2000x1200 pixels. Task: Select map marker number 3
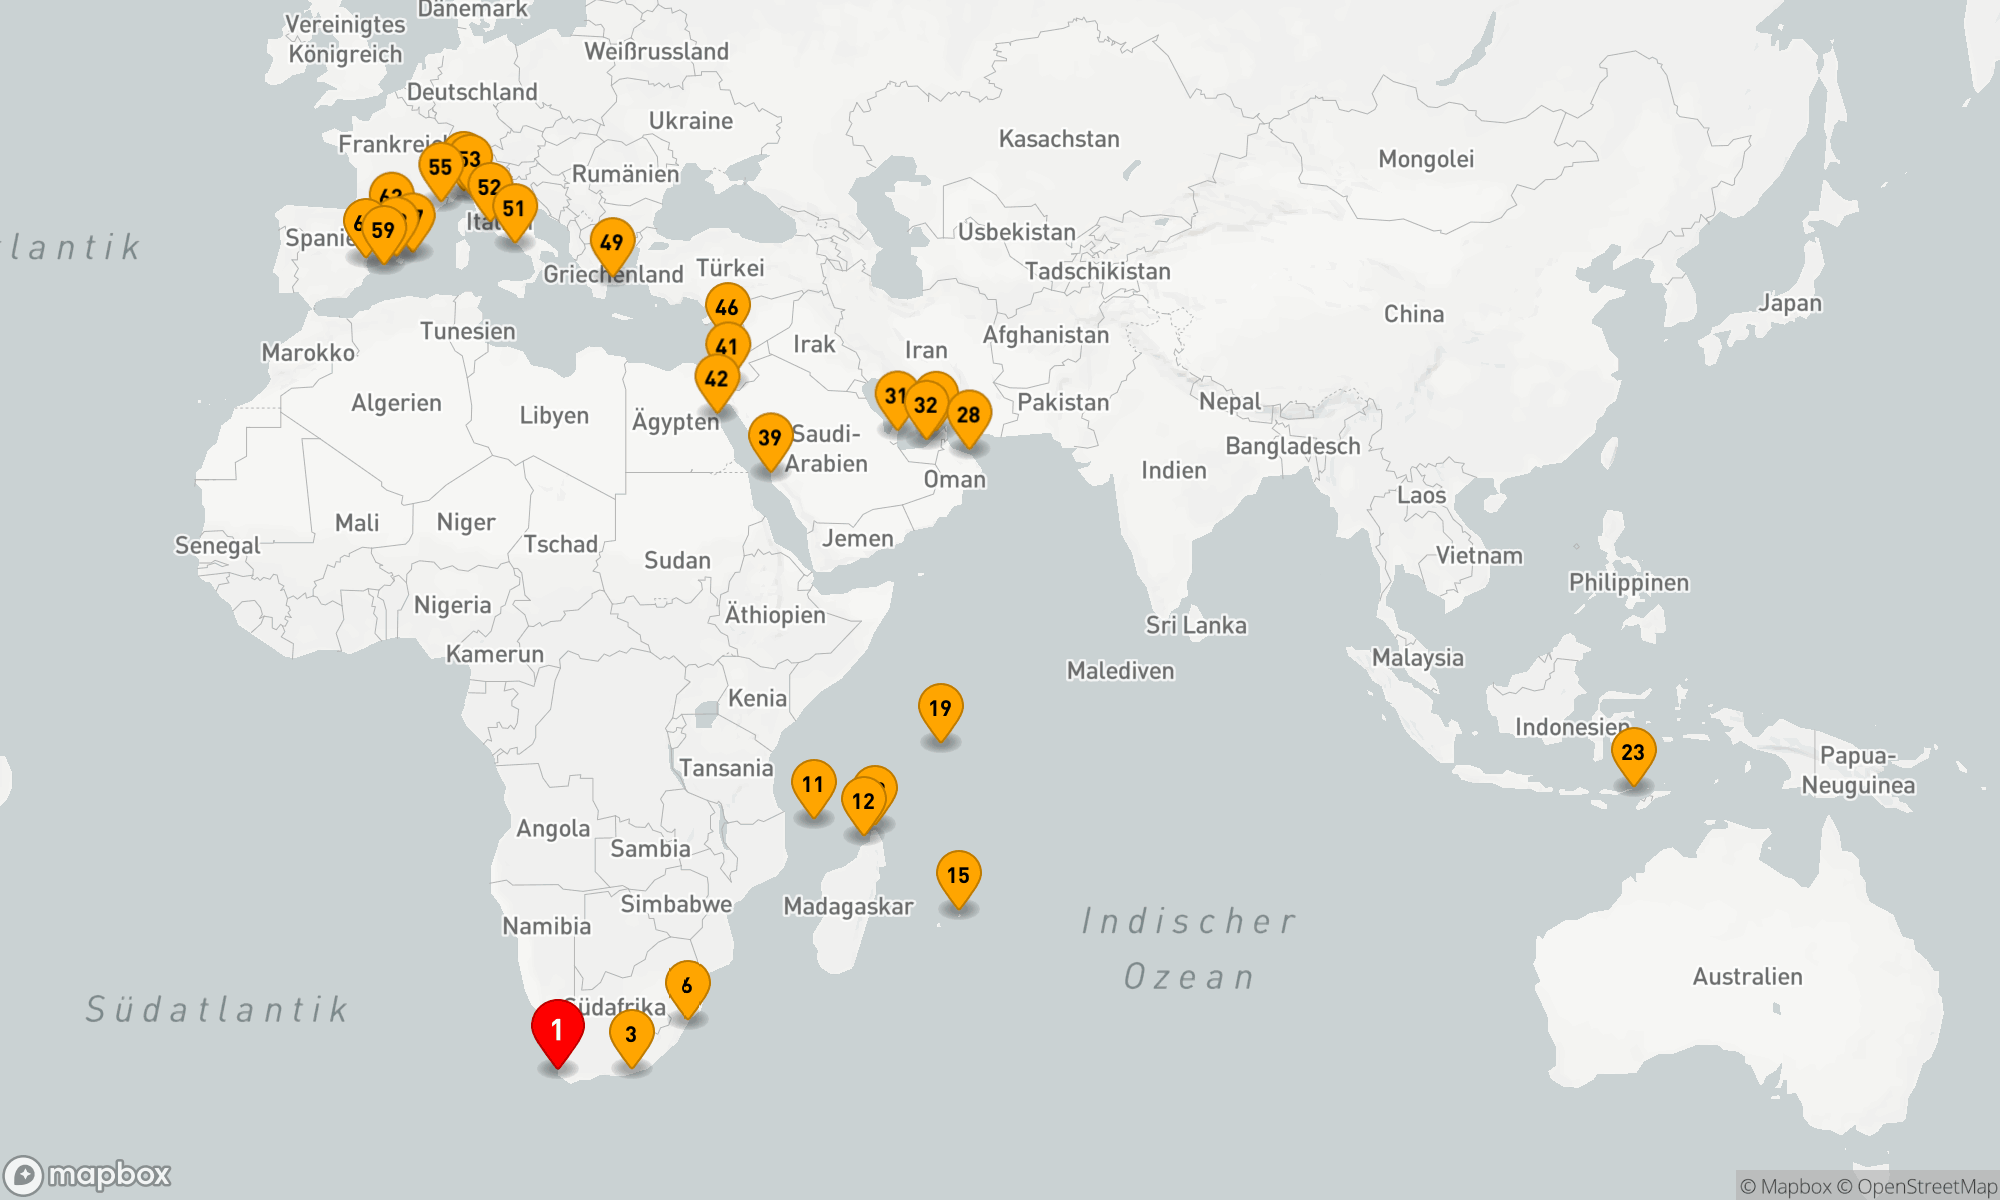pos(631,1034)
